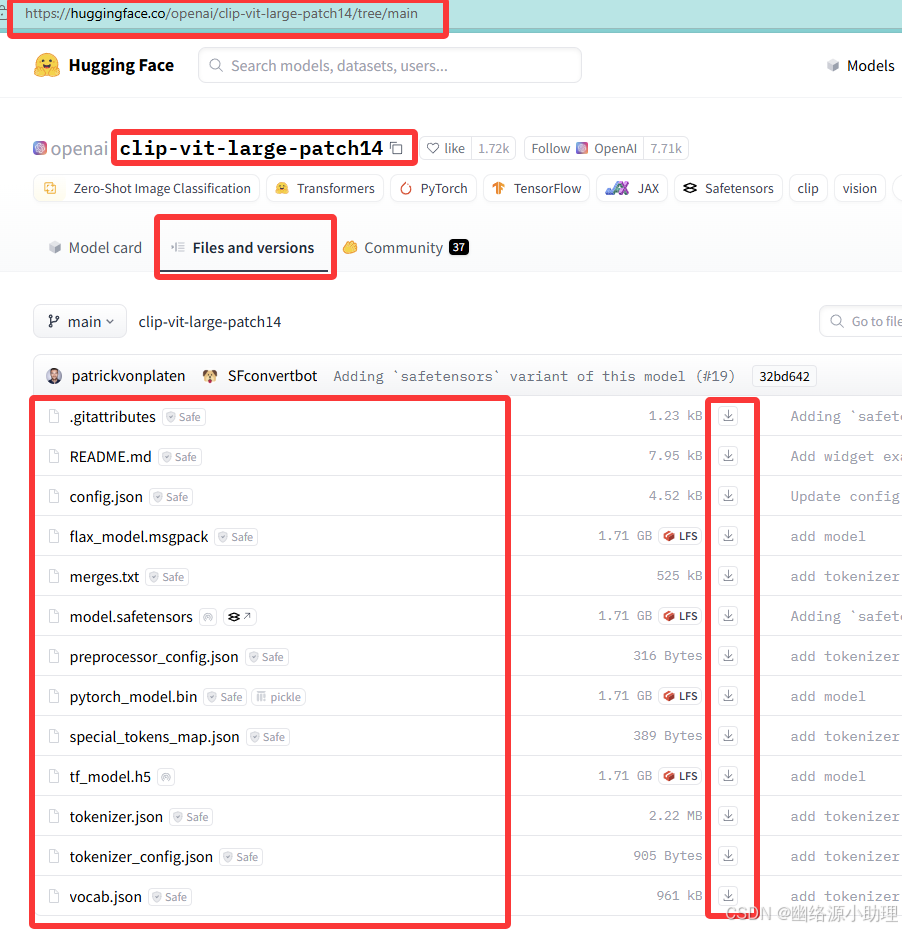Open 'Add widget' commit message for README.md
This screenshot has width=902, height=929.
tap(846, 456)
